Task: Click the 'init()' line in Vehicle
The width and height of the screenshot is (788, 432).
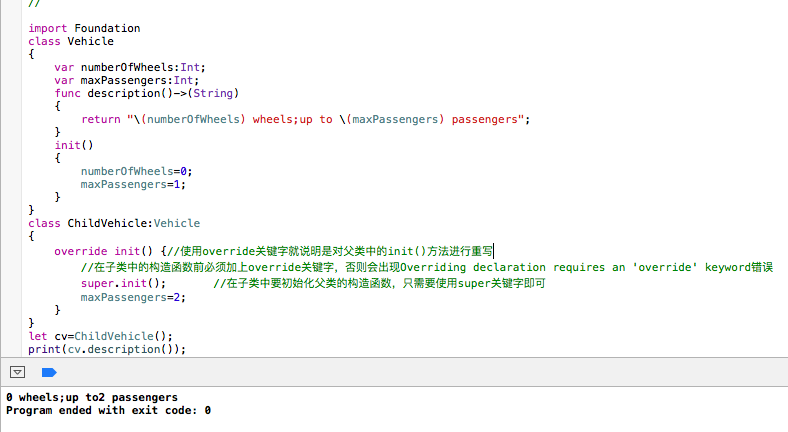Action: click(x=74, y=145)
